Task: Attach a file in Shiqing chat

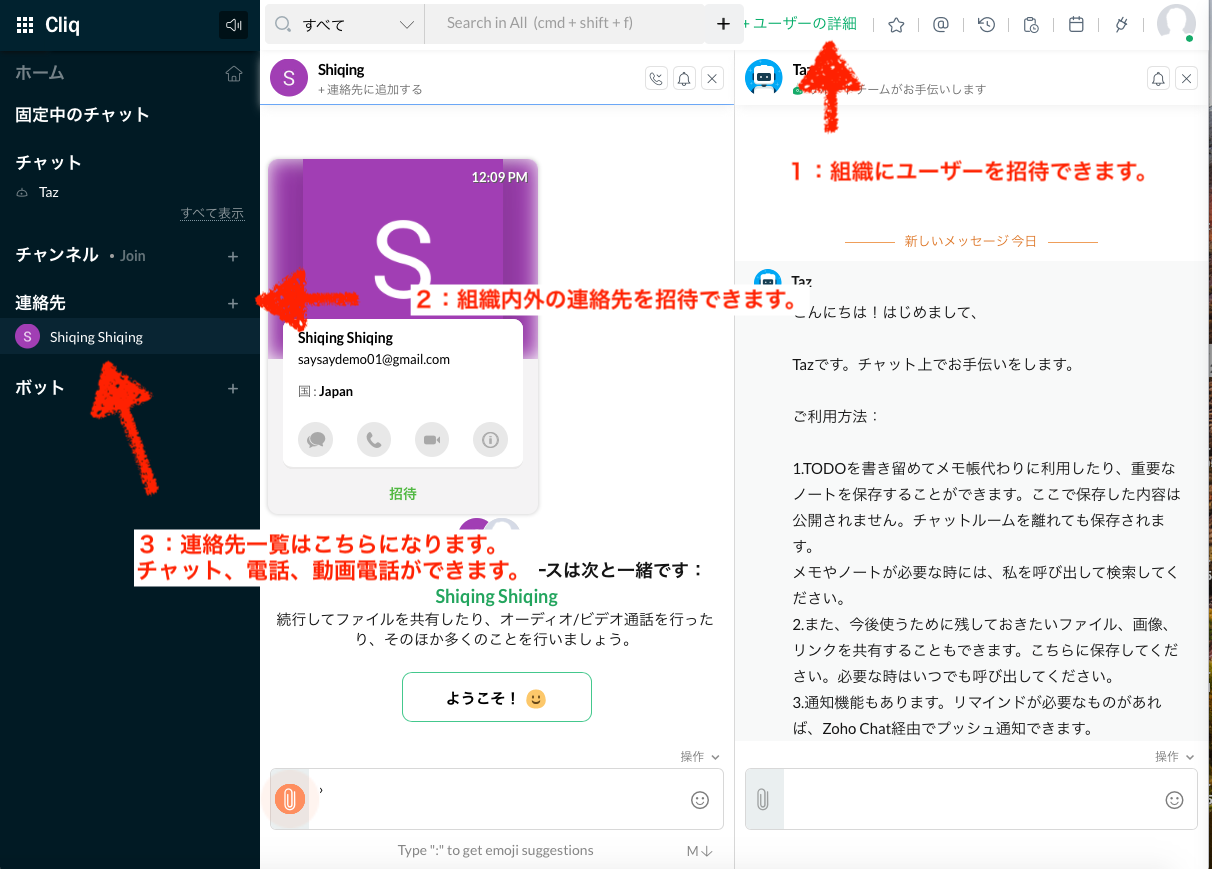Action: (290, 799)
